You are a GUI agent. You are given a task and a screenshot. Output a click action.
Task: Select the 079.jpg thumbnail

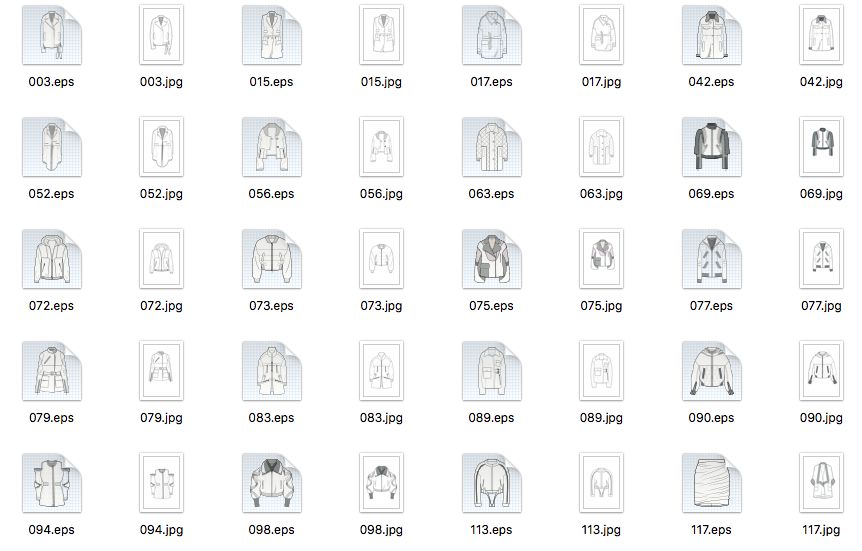(162, 371)
